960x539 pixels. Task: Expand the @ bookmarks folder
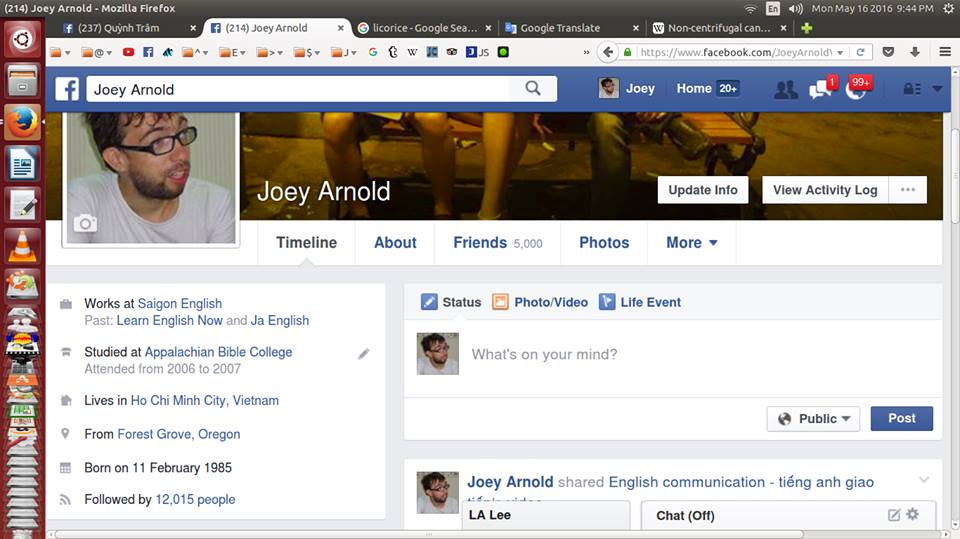[97, 53]
